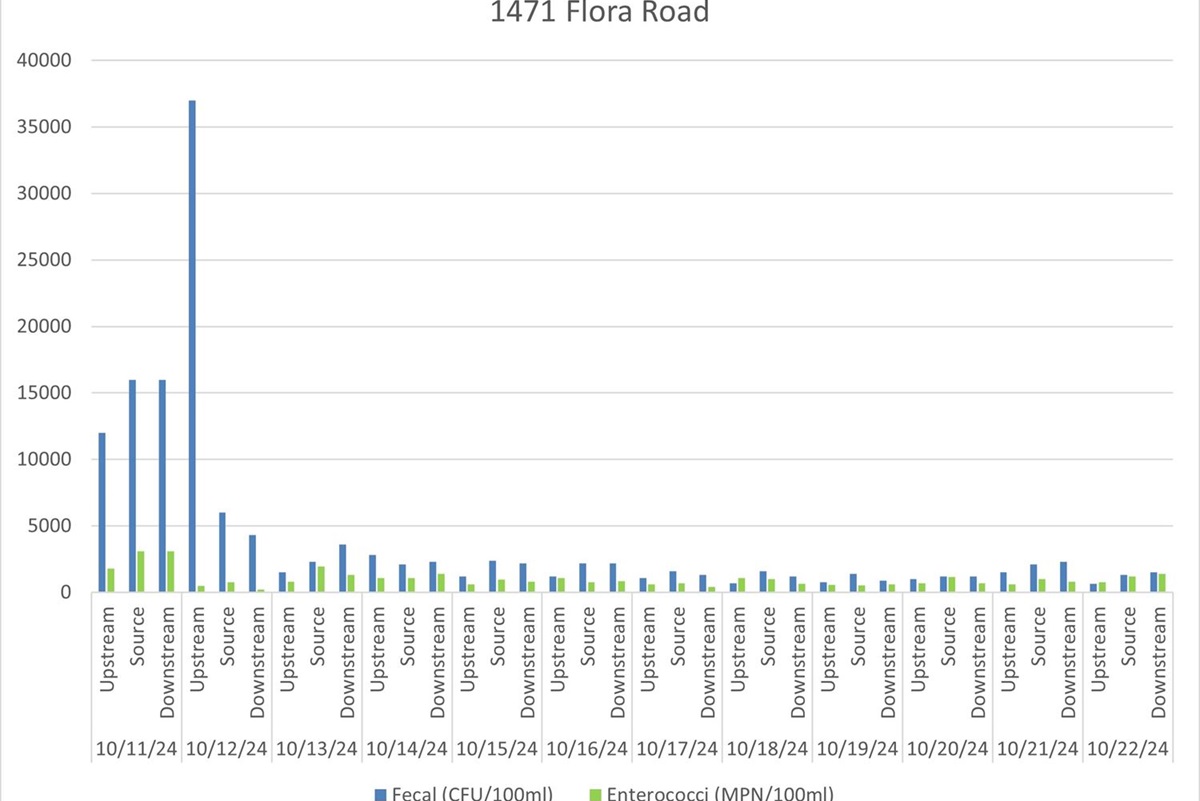
Task: Select the green Downstream bar on 10/13/24
Action: tap(351, 585)
